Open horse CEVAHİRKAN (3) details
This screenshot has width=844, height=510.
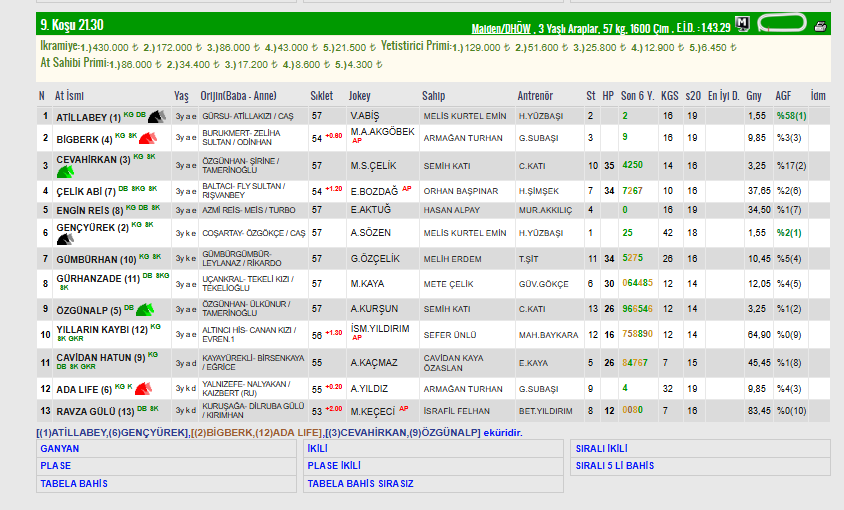[x=93, y=159]
